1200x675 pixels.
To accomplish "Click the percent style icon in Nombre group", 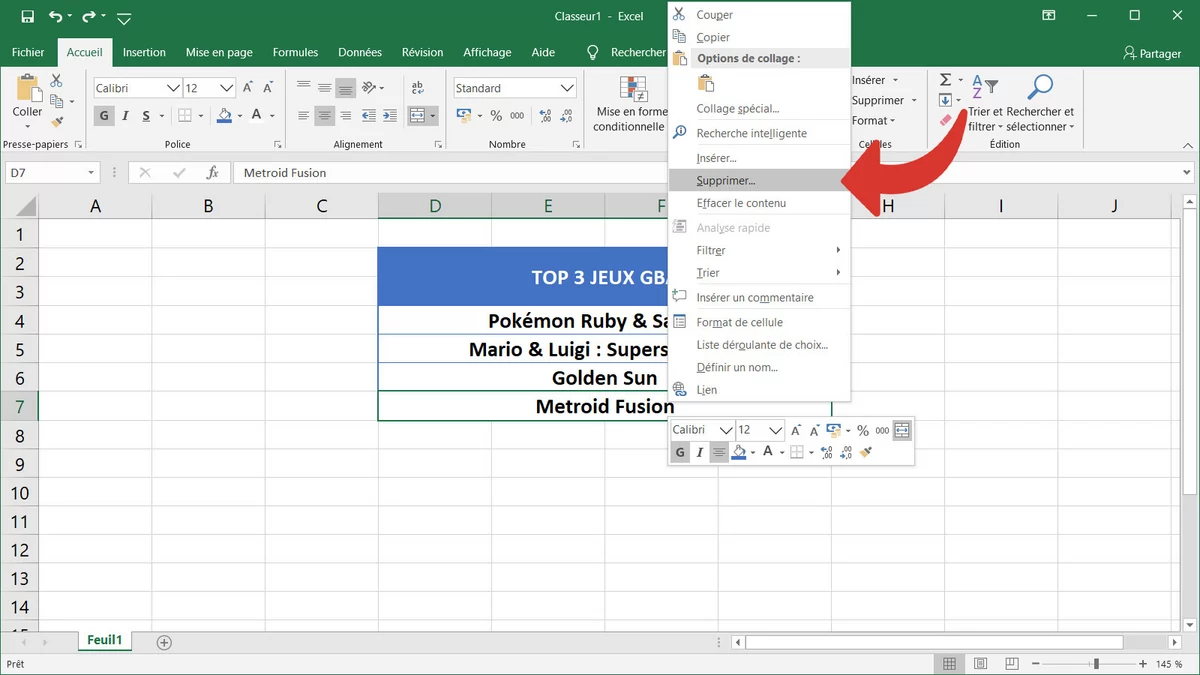I will [496, 116].
